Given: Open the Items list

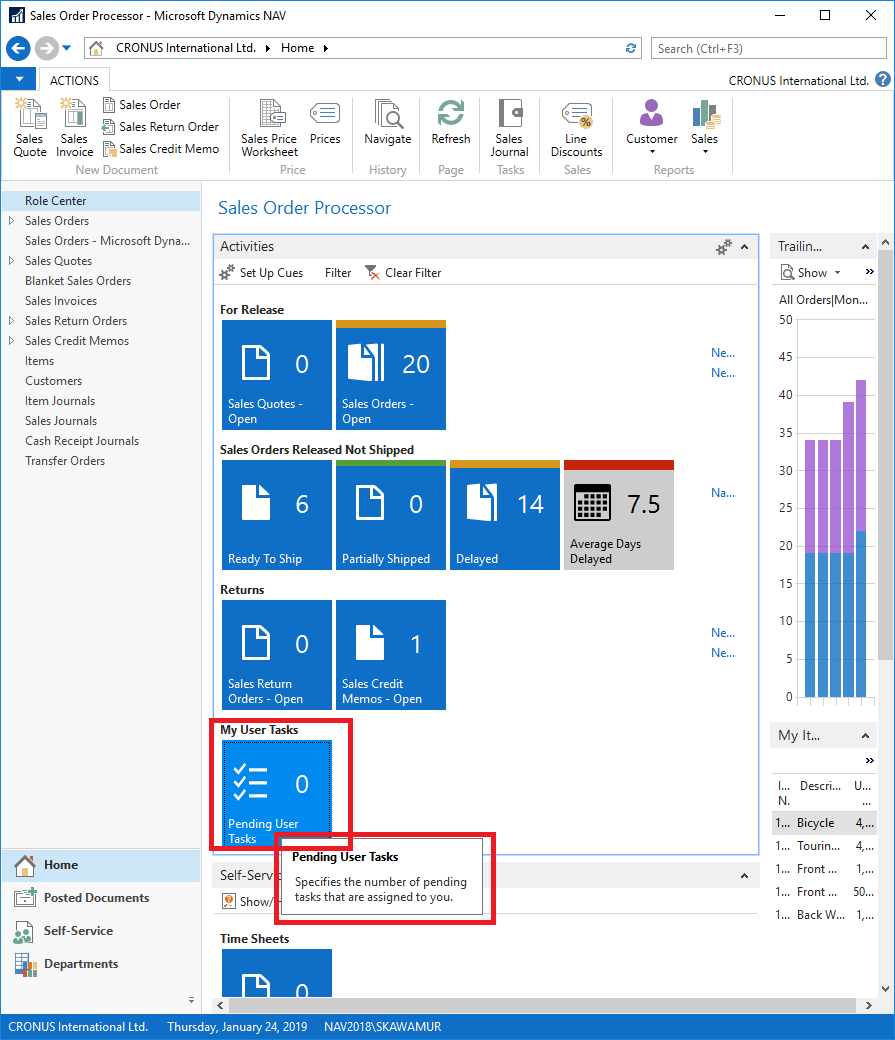Looking at the screenshot, I should point(40,361).
